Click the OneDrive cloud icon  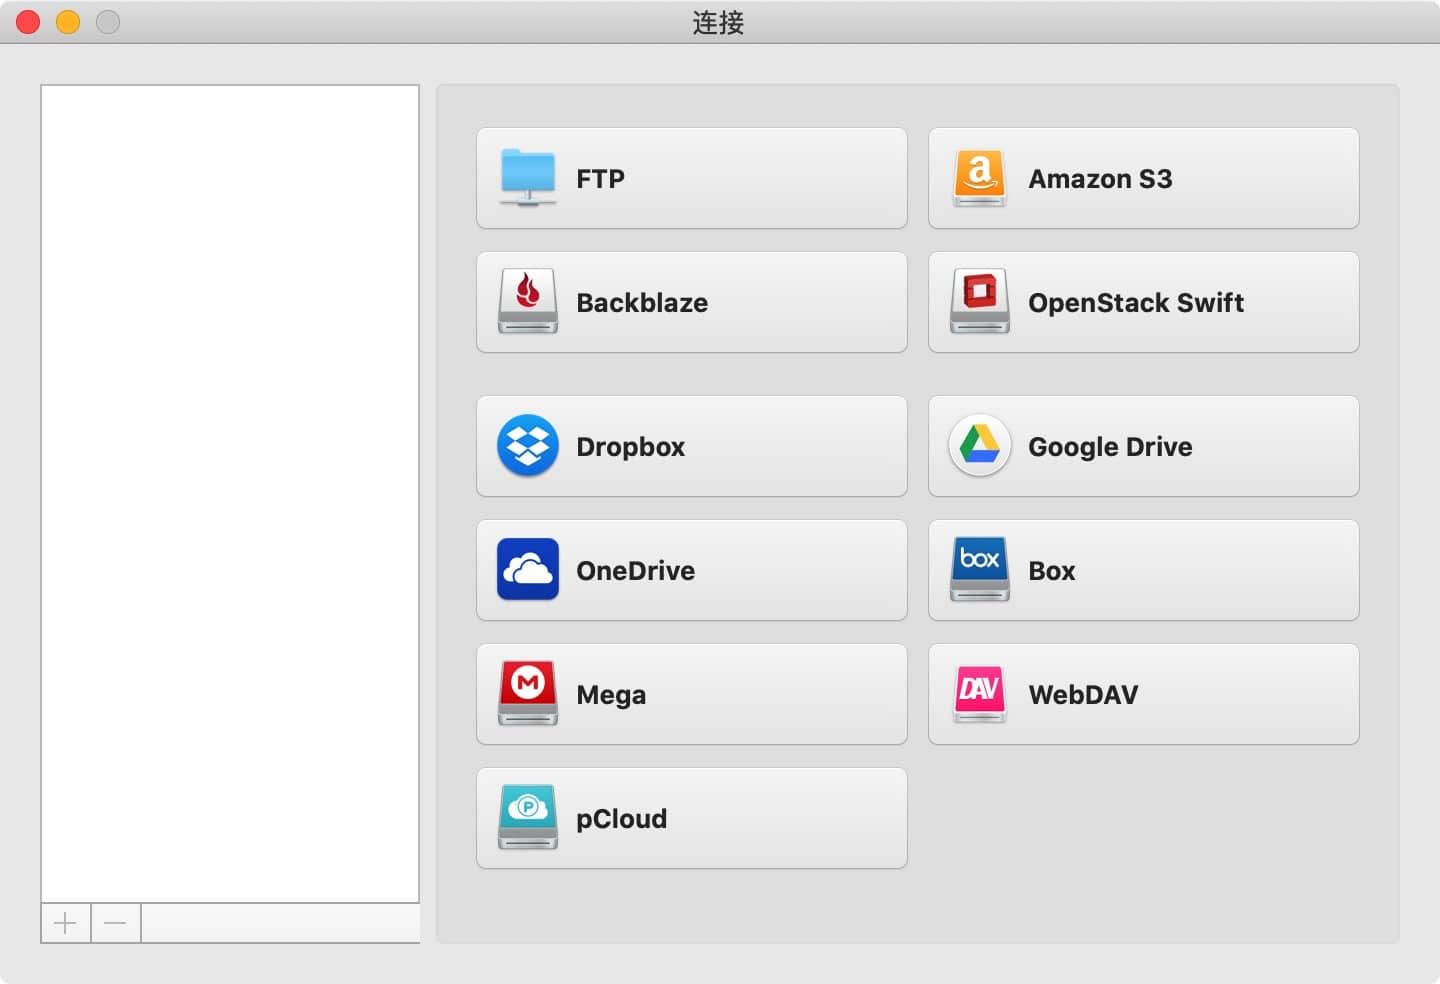point(528,569)
